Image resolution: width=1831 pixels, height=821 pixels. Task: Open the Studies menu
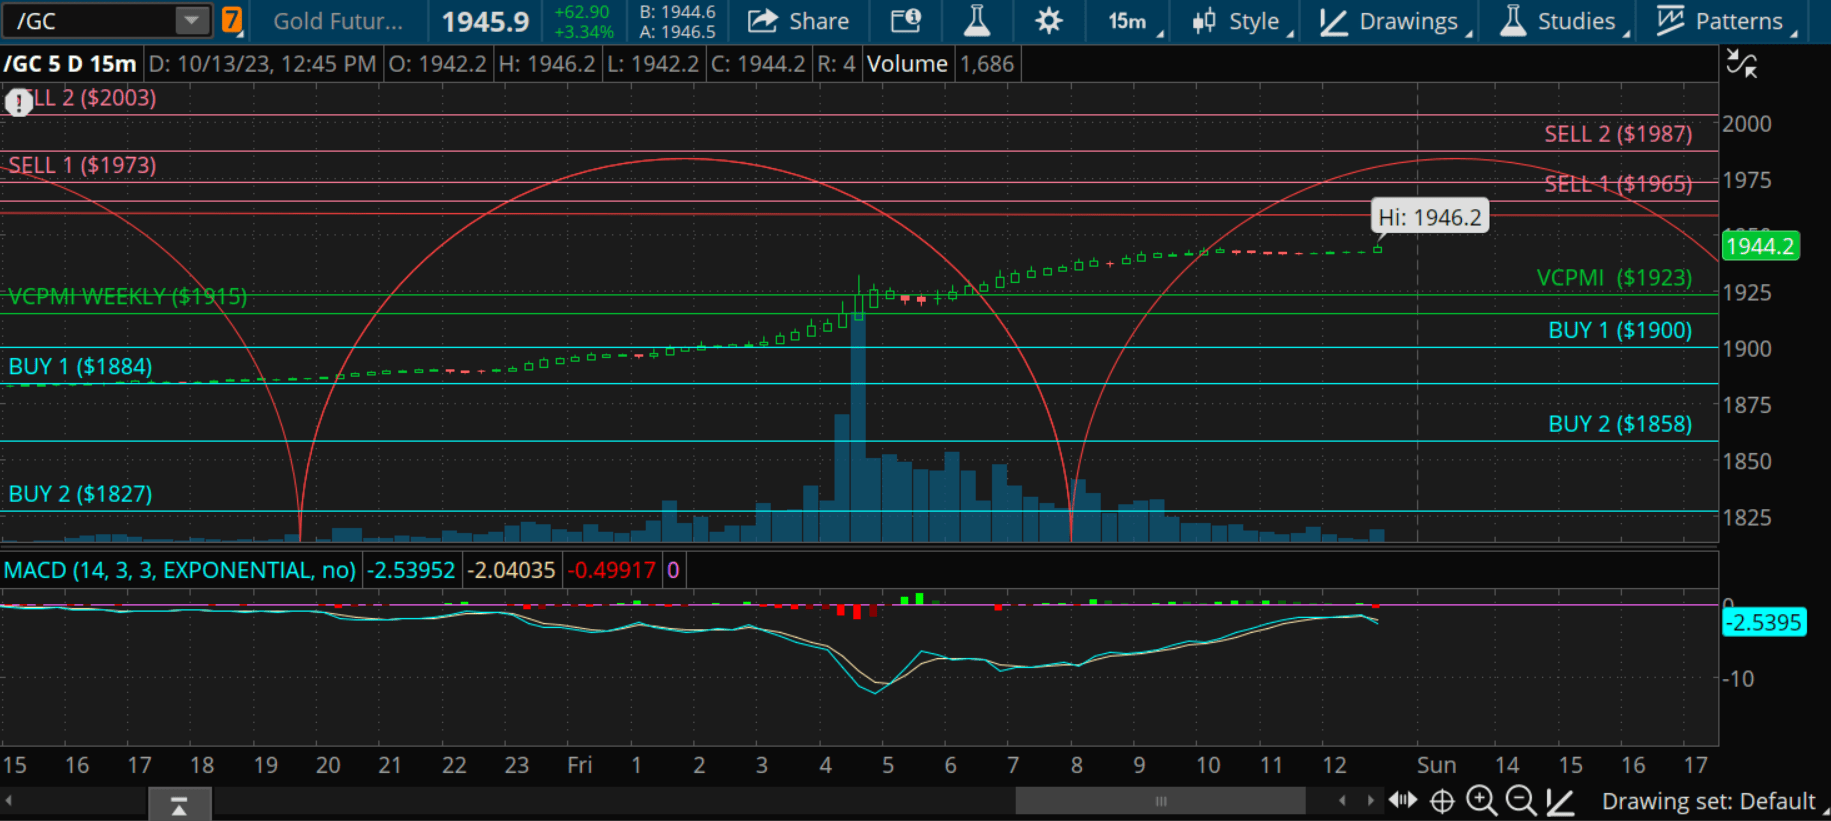[x=1563, y=21]
